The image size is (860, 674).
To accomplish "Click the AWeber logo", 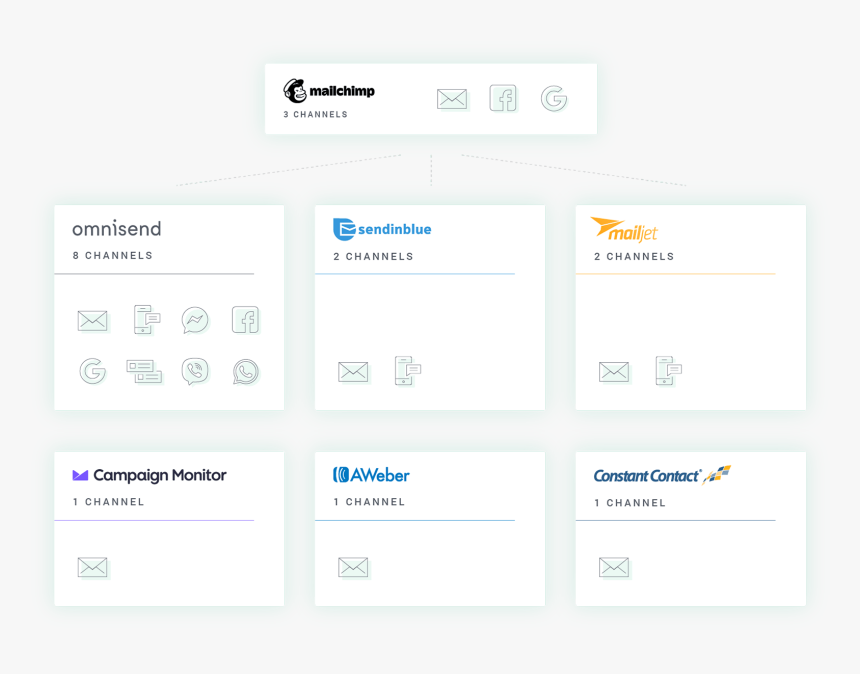I will pyautogui.click(x=371, y=475).
